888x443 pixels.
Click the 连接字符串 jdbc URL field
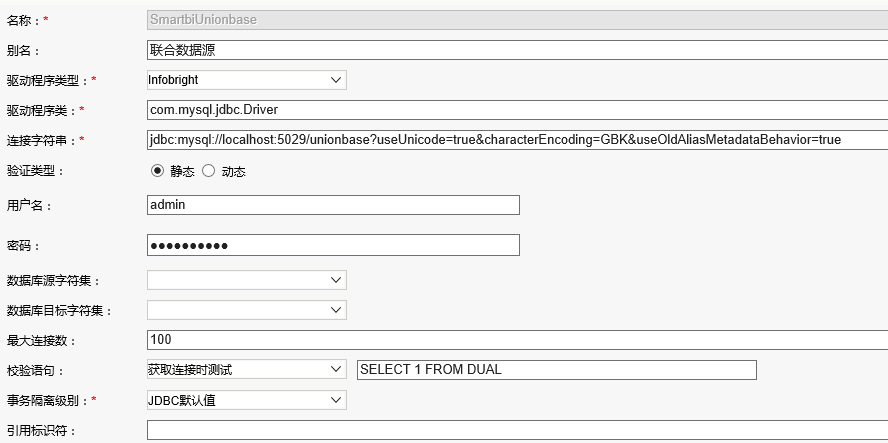(518, 139)
